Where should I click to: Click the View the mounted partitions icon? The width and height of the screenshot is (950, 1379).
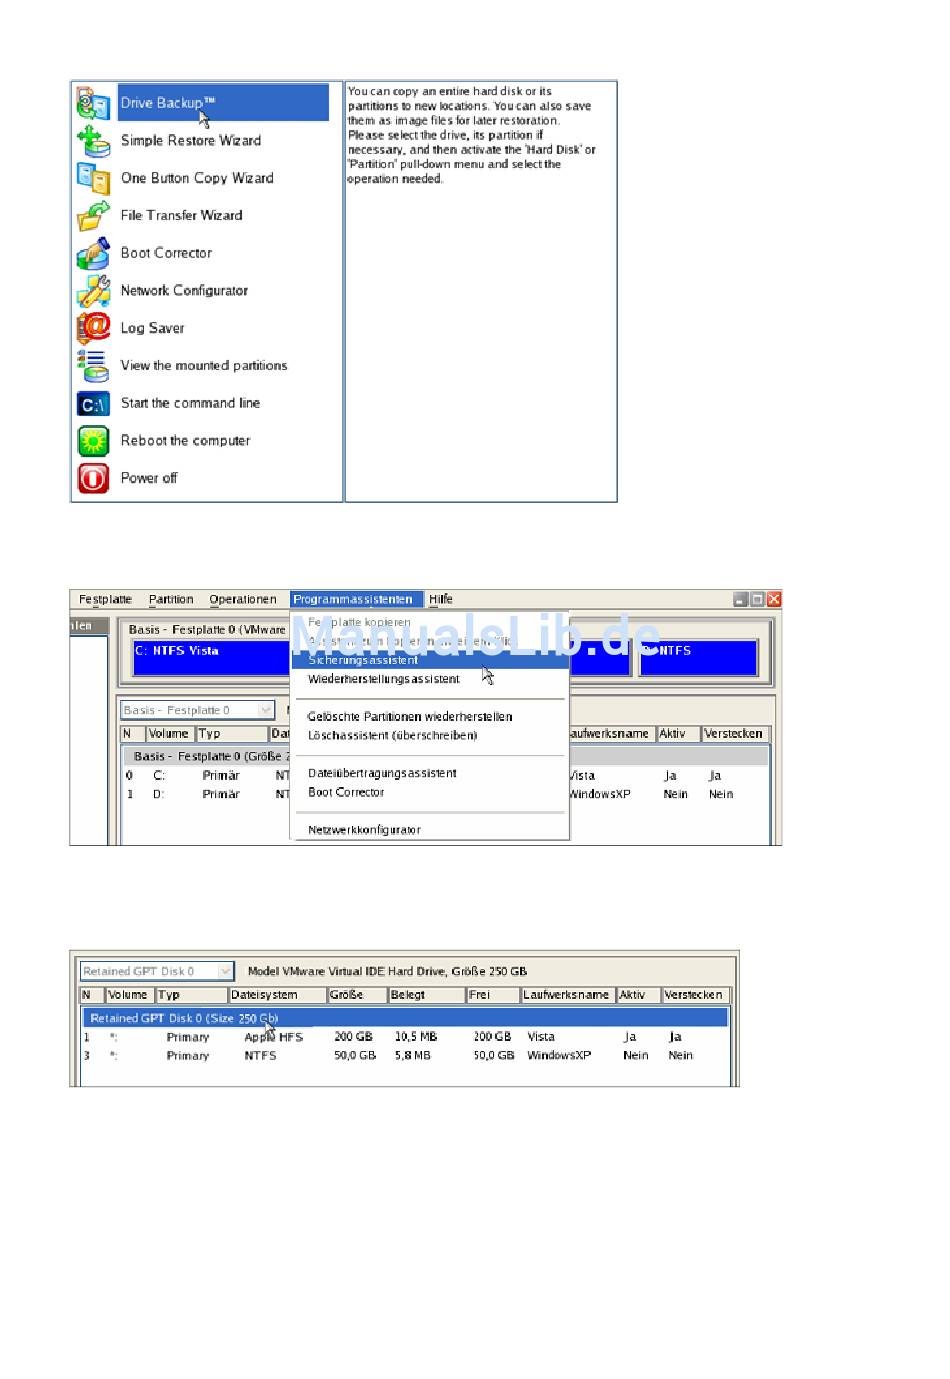(x=93, y=366)
